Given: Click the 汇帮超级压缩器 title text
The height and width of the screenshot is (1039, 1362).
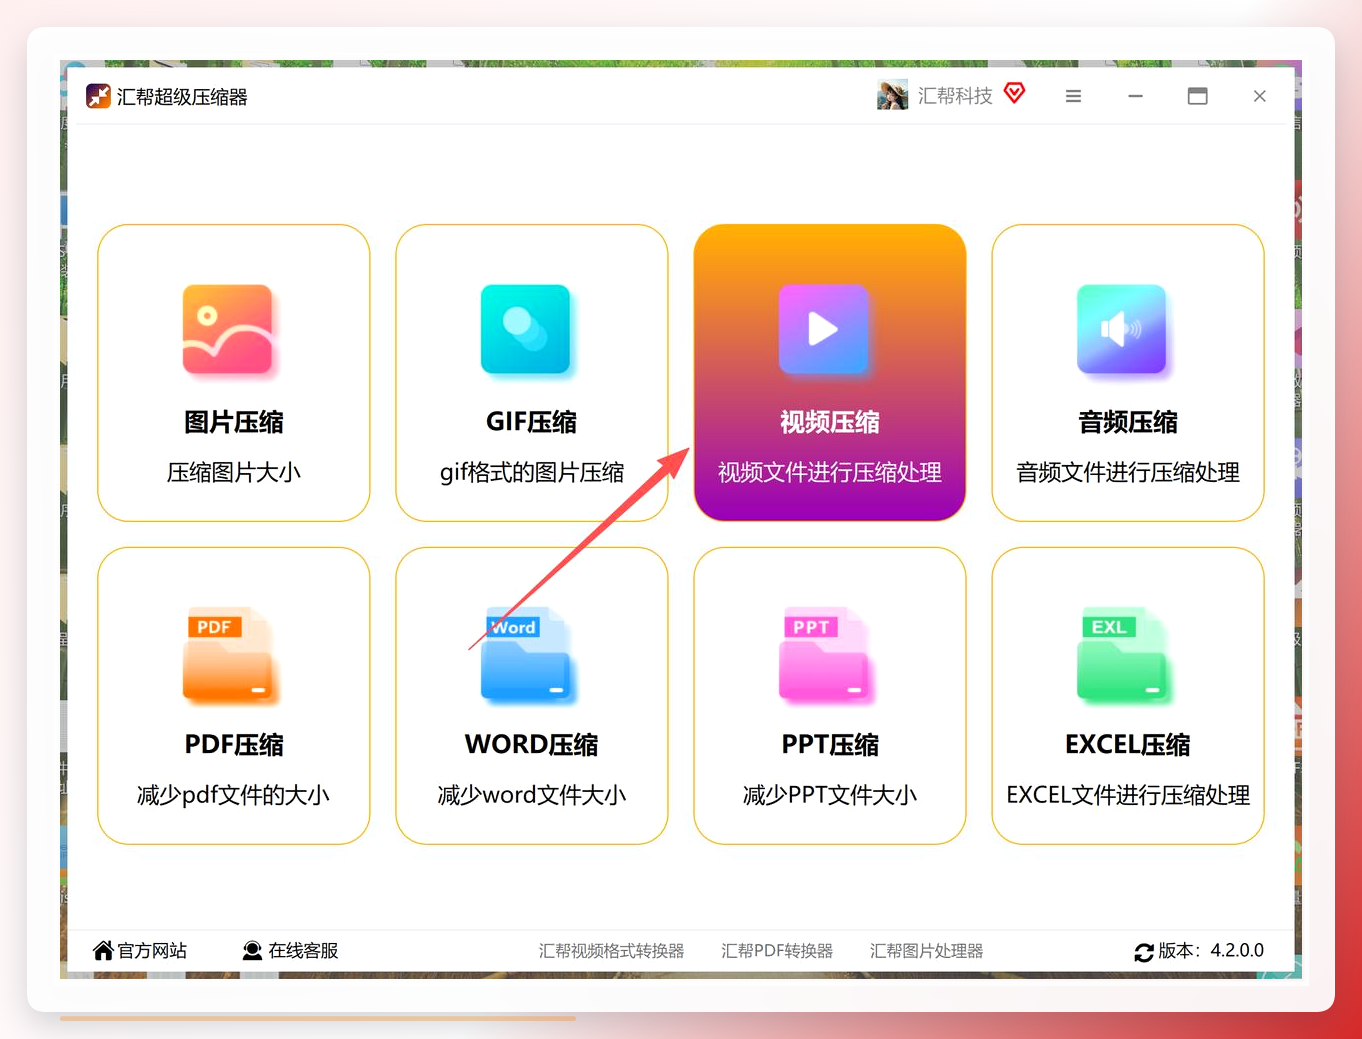Looking at the screenshot, I should (x=182, y=97).
